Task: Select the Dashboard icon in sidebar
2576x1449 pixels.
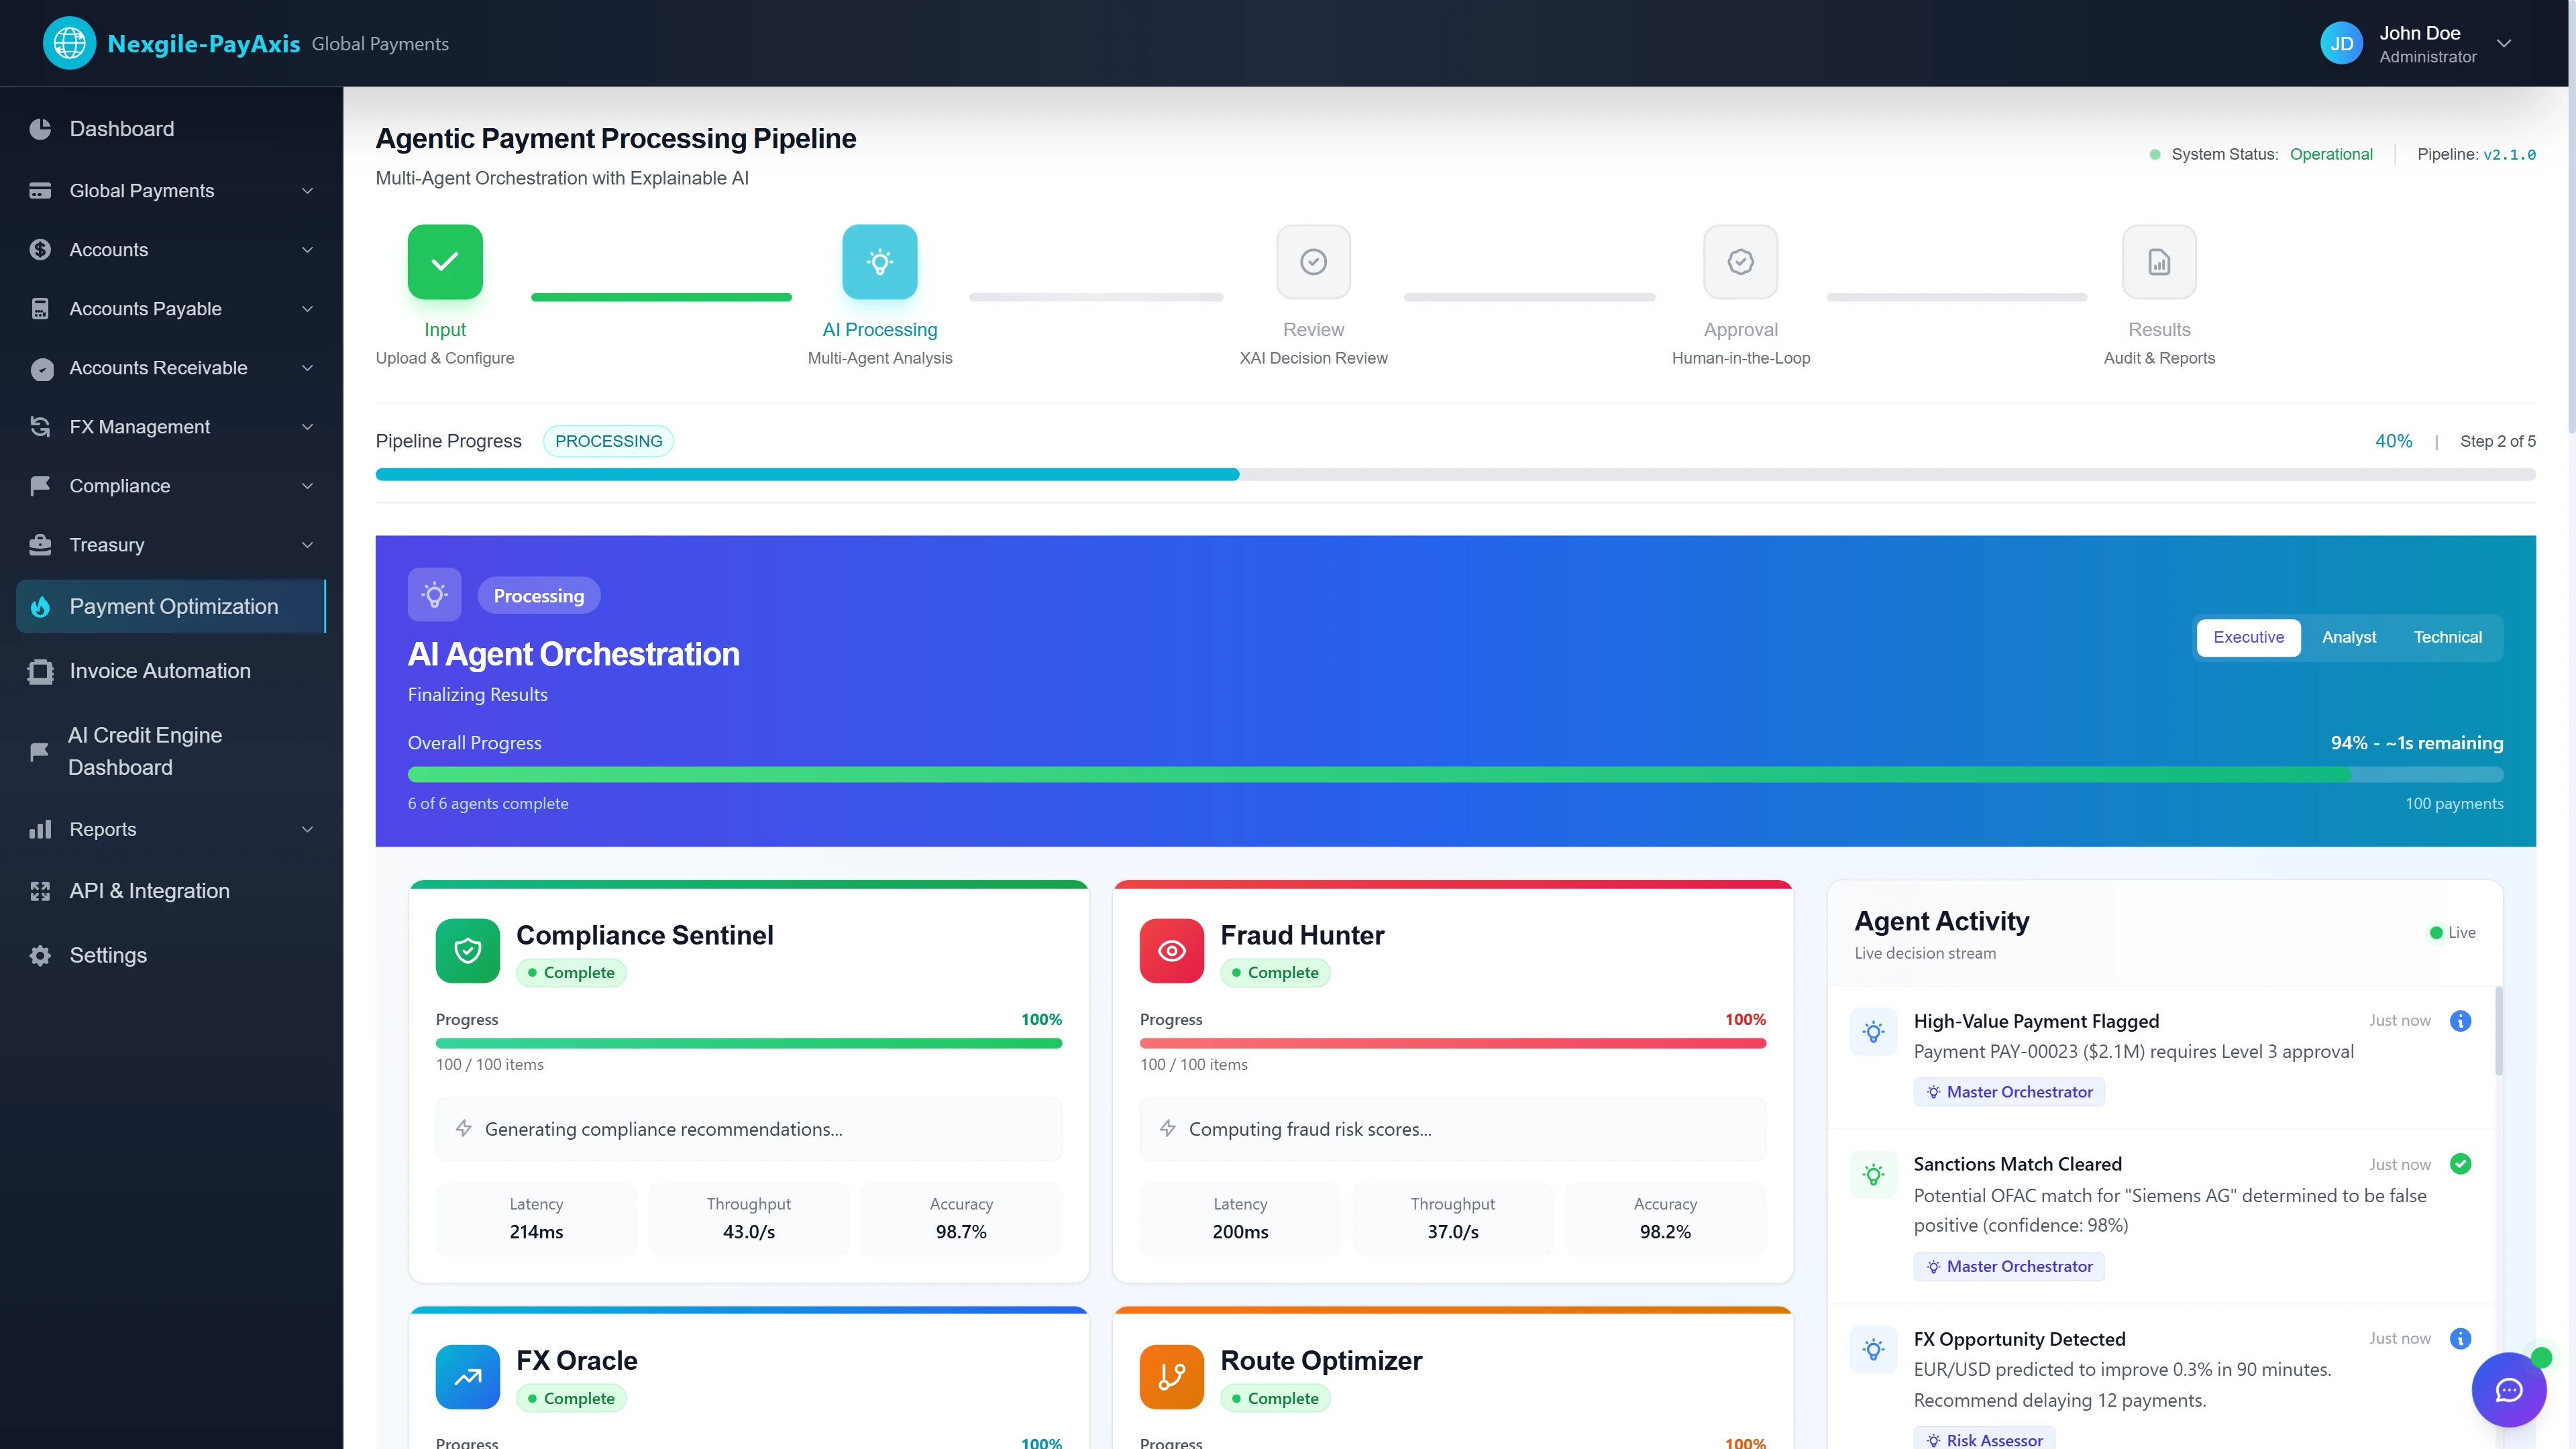Action: tap(40, 129)
